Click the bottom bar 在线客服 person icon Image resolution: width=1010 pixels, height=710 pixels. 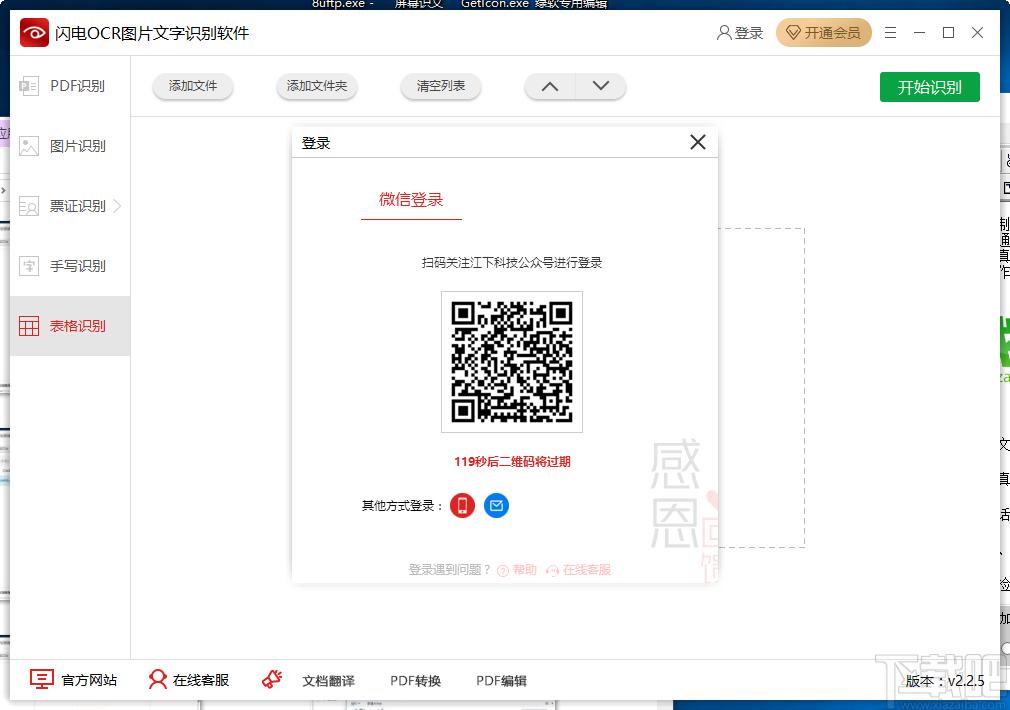click(x=157, y=679)
